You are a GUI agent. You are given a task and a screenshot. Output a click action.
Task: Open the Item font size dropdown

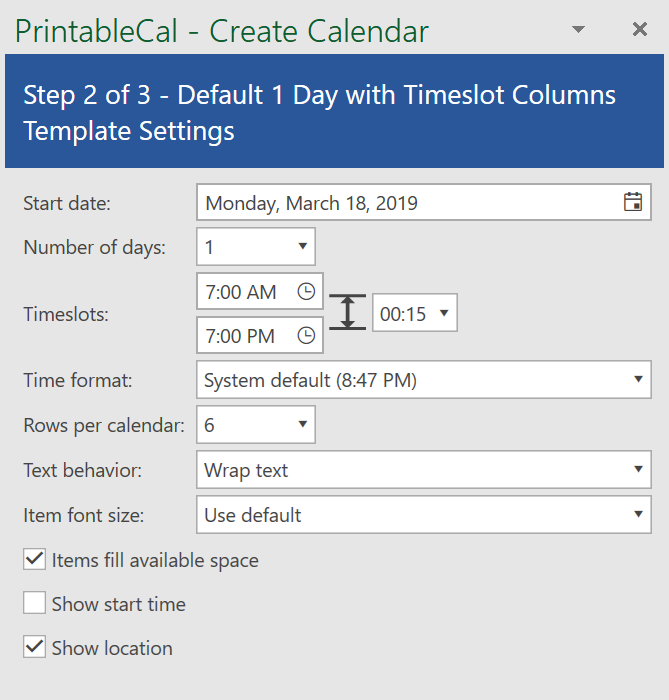tap(638, 515)
